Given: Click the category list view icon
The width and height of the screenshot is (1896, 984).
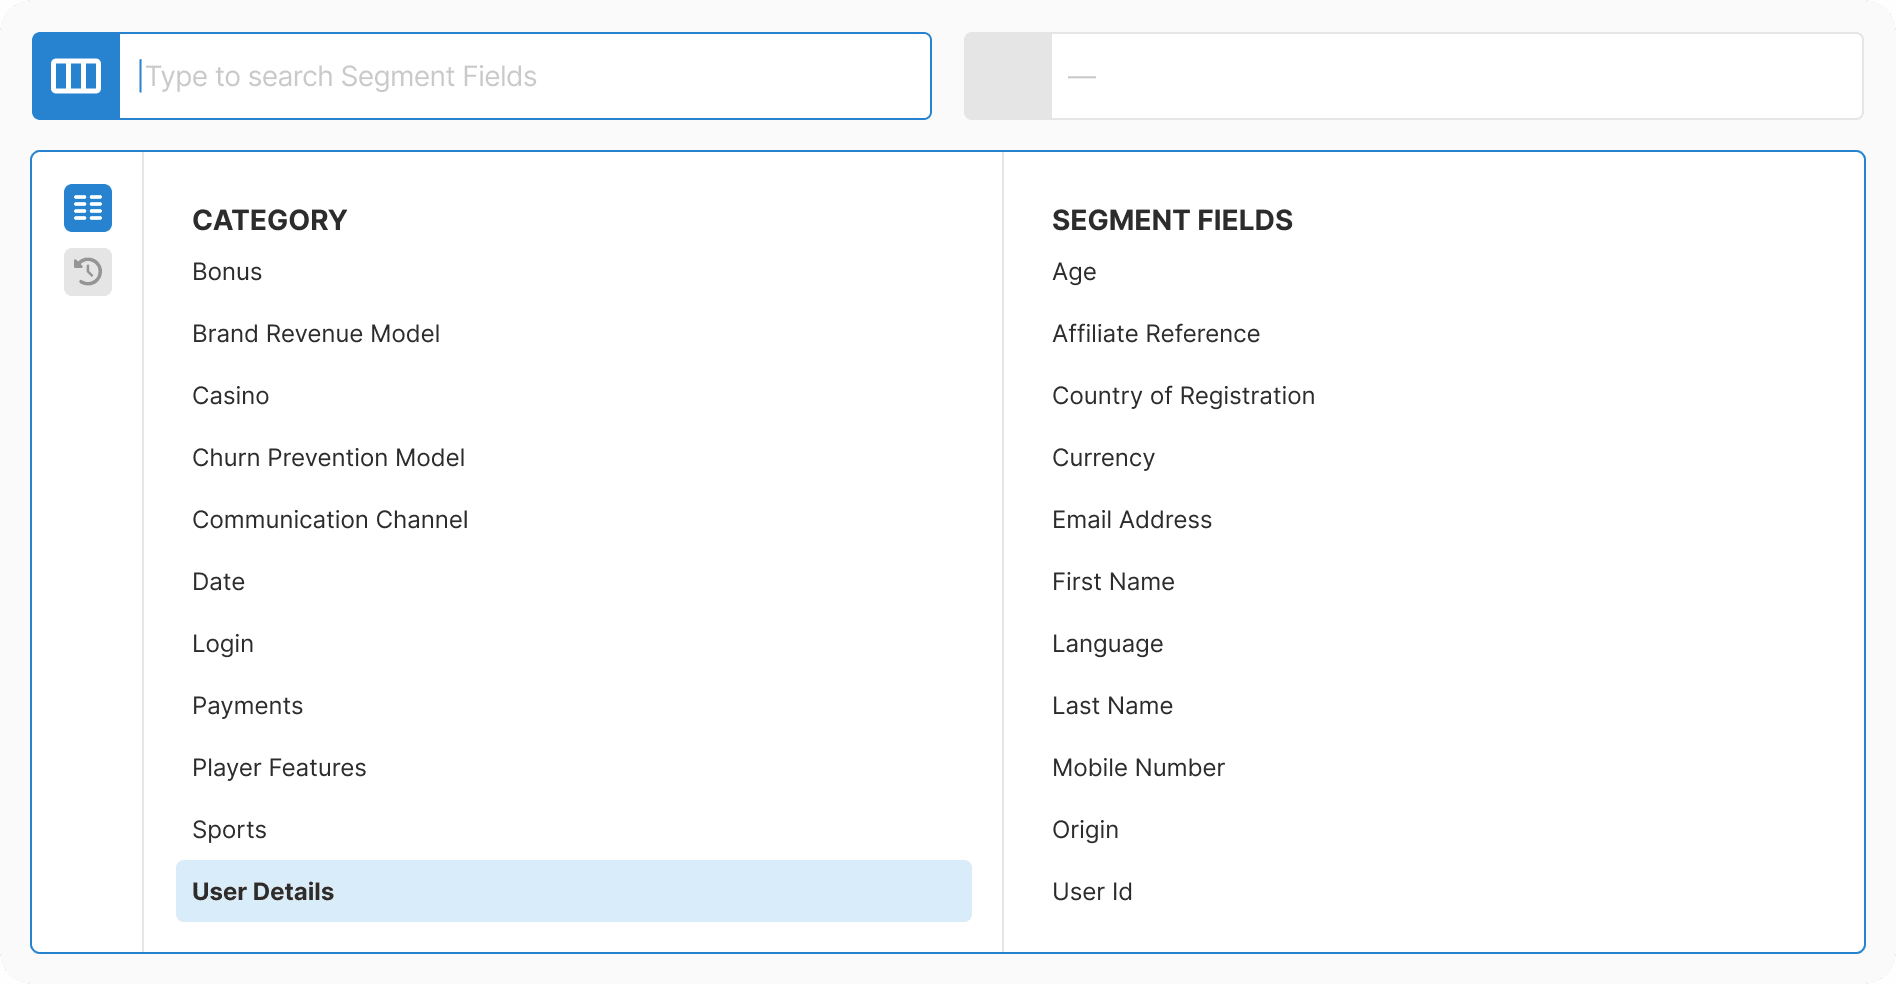Looking at the screenshot, I should [87, 208].
